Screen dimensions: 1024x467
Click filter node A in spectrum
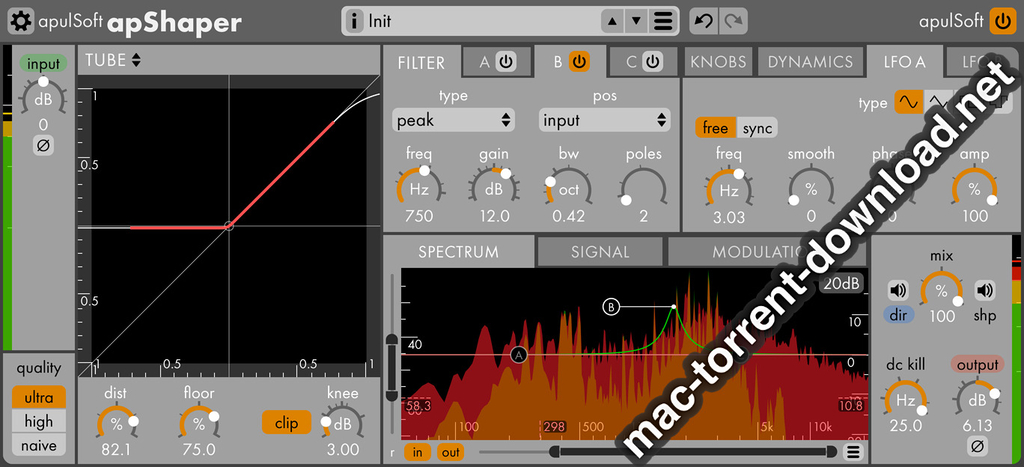click(x=519, y=355)
